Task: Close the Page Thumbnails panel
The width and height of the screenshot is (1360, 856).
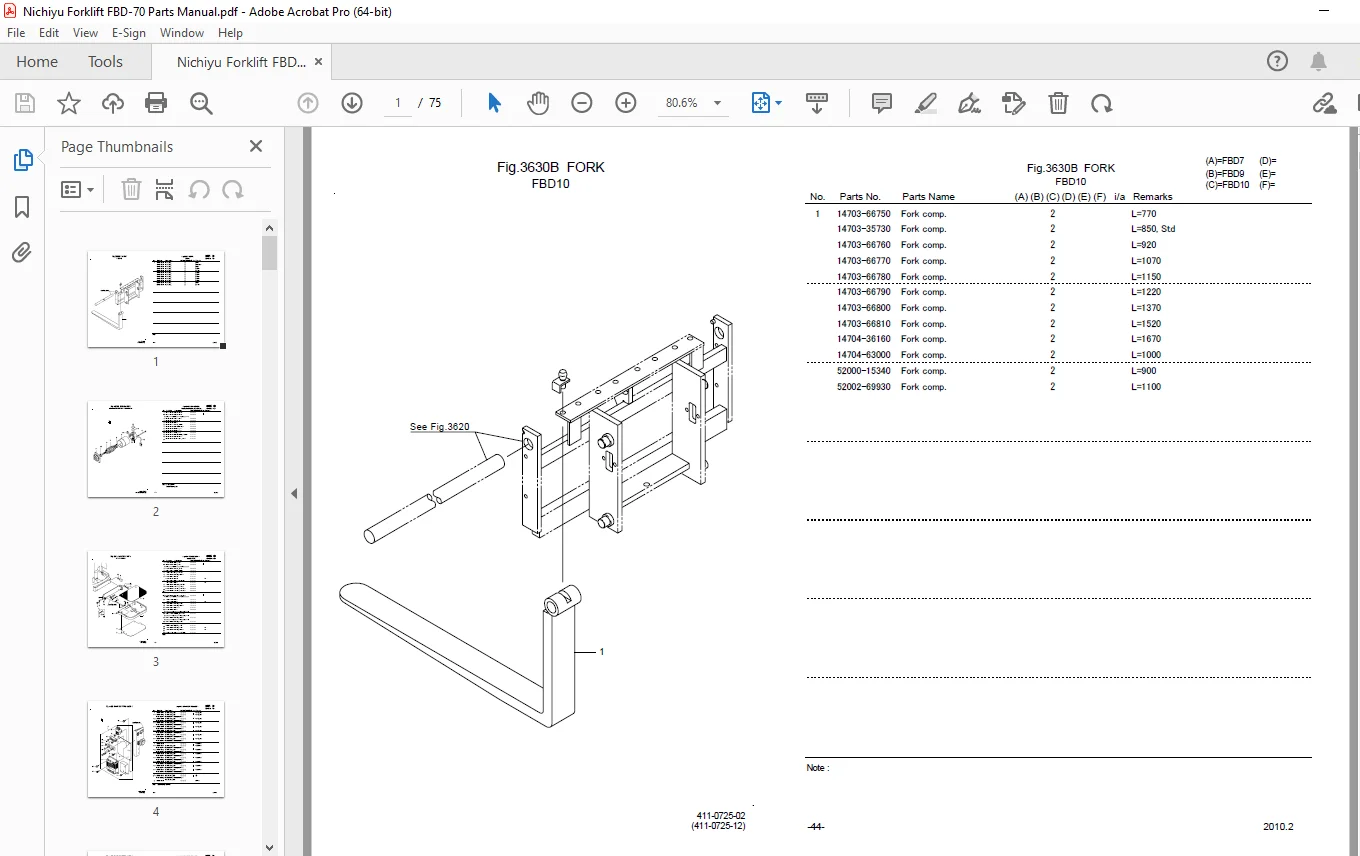Action: [x=256, y=146]
